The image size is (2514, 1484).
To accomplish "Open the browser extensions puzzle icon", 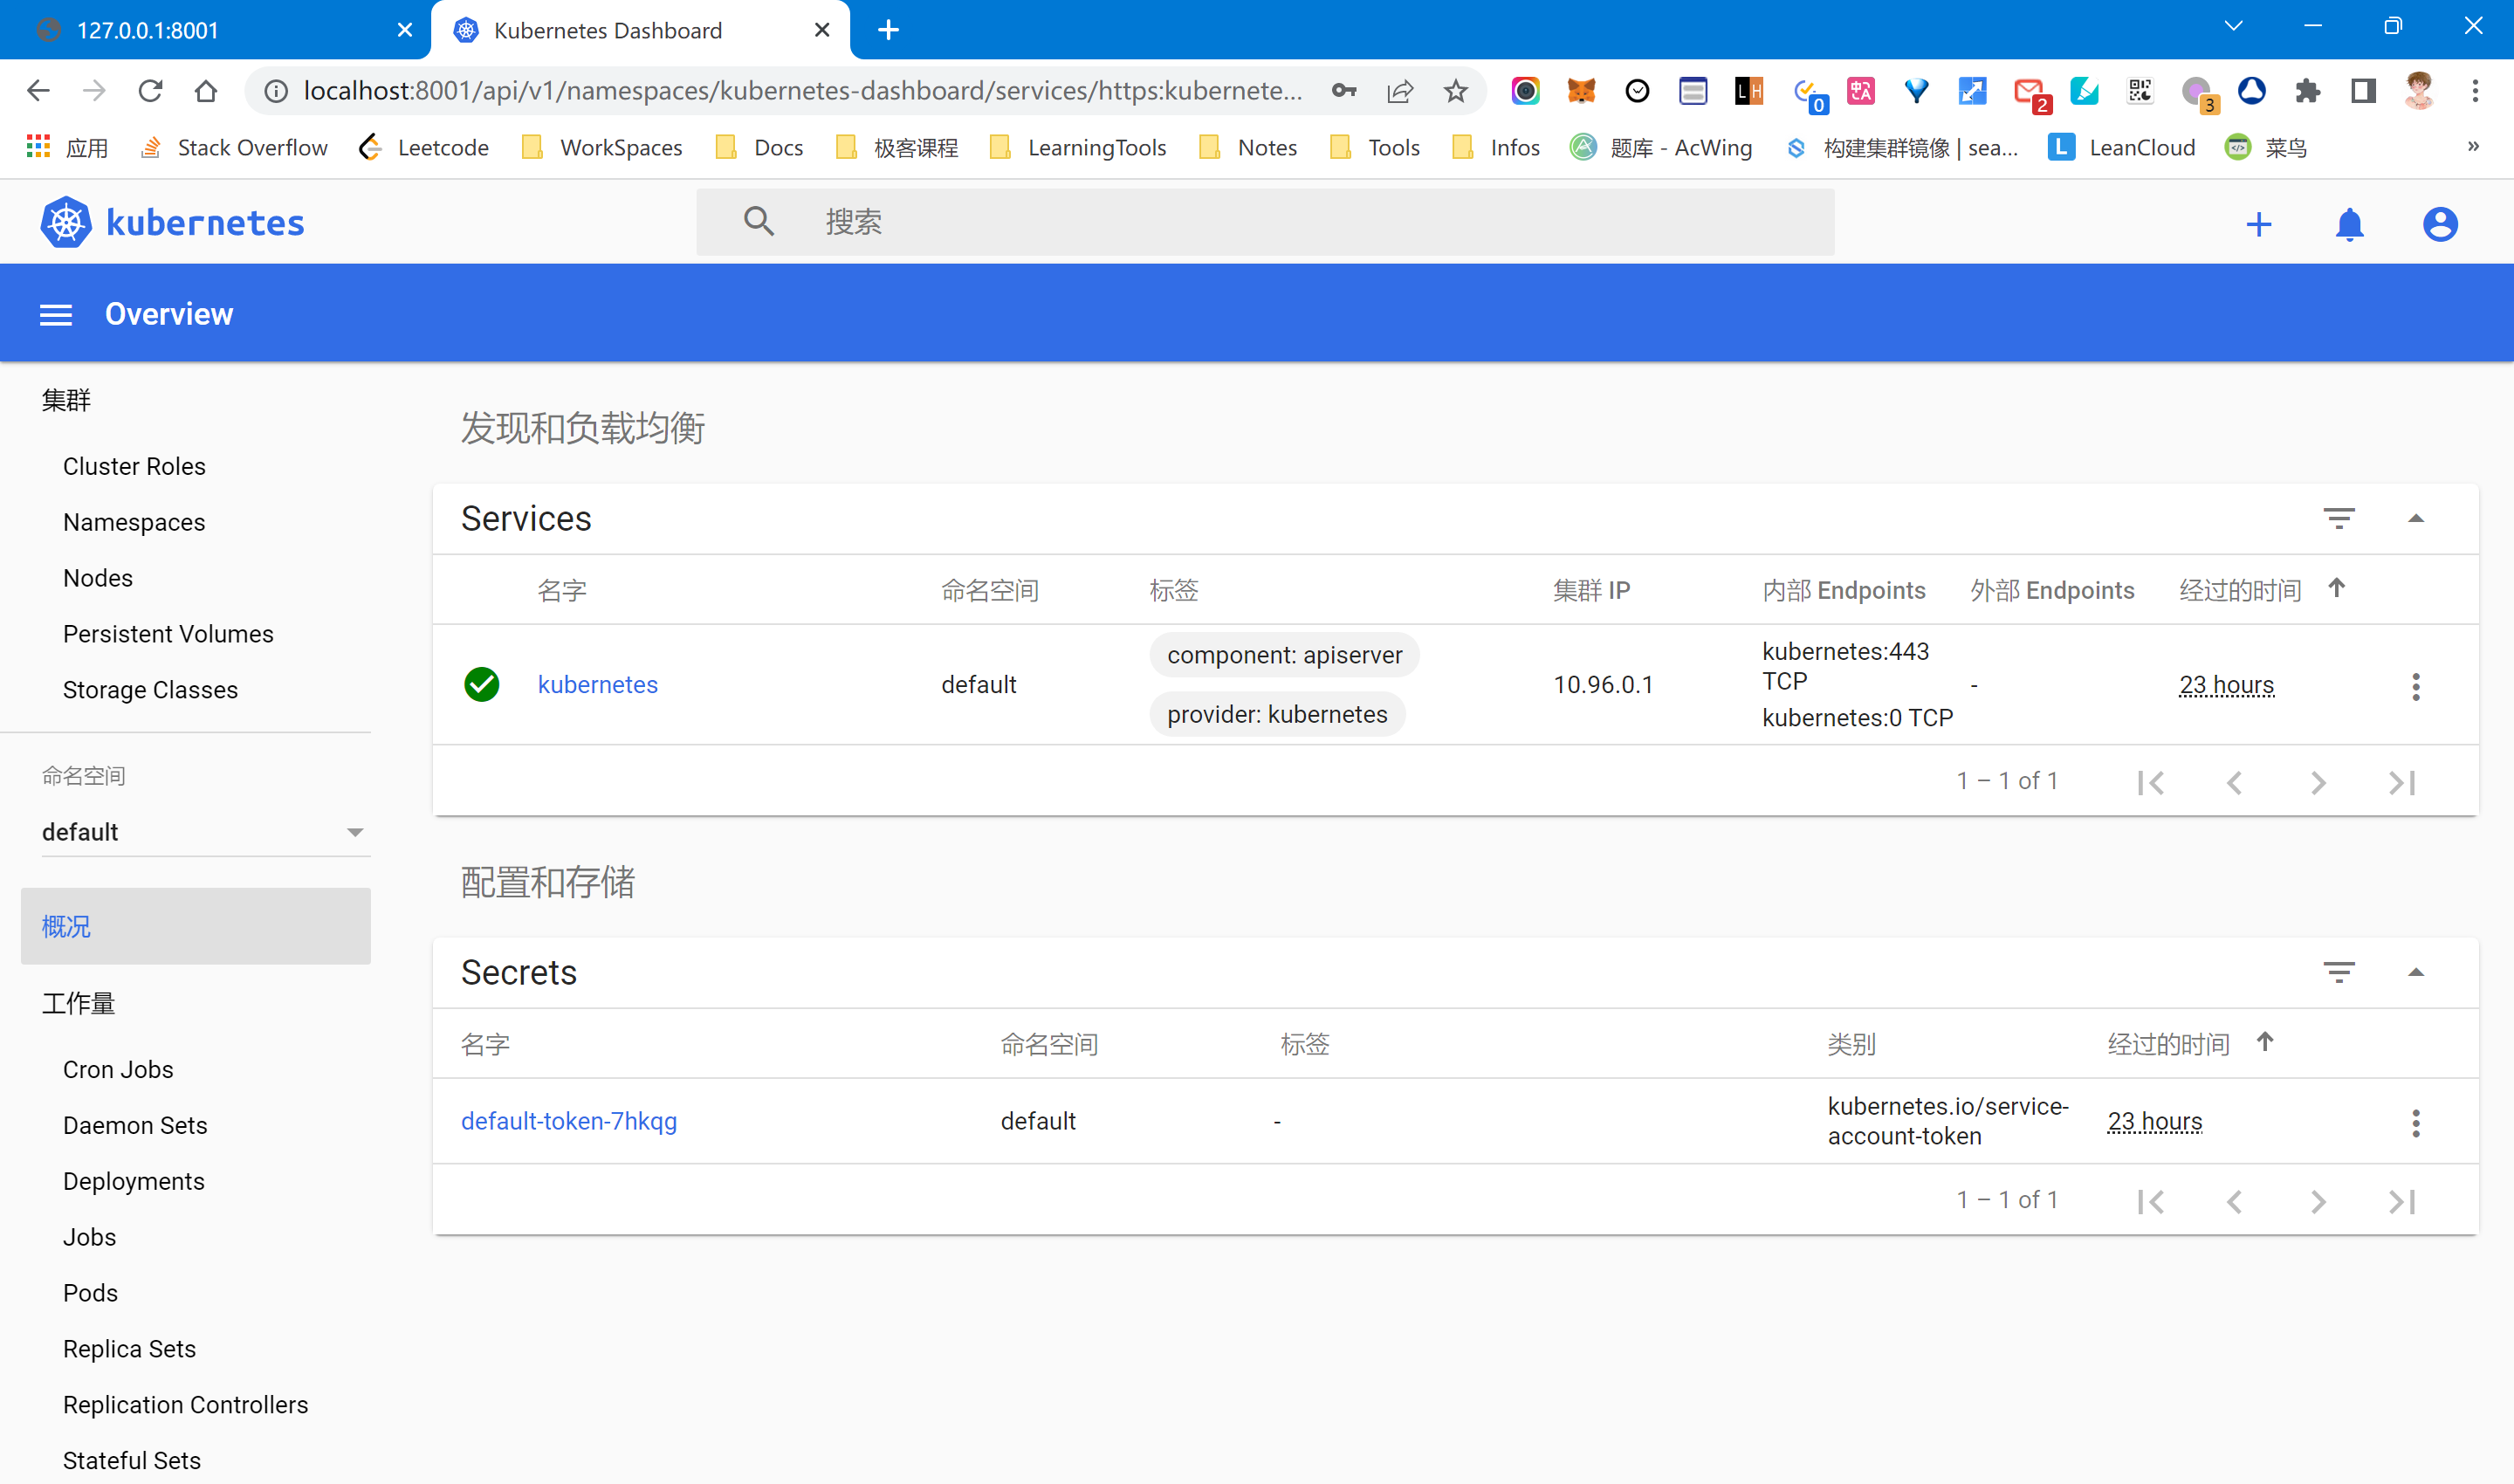I will click(2307, 91).
